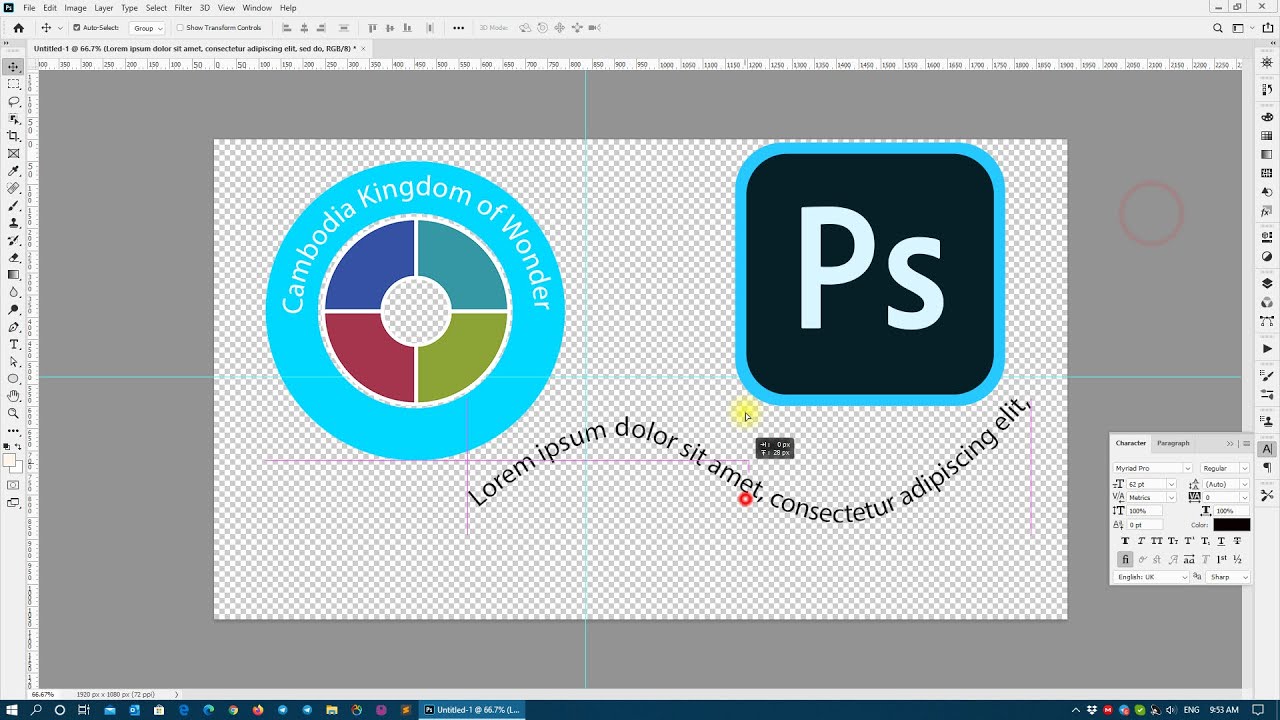1280x720 pixels.
Task: Select the Lasso tool
Action: coord(13,102)
